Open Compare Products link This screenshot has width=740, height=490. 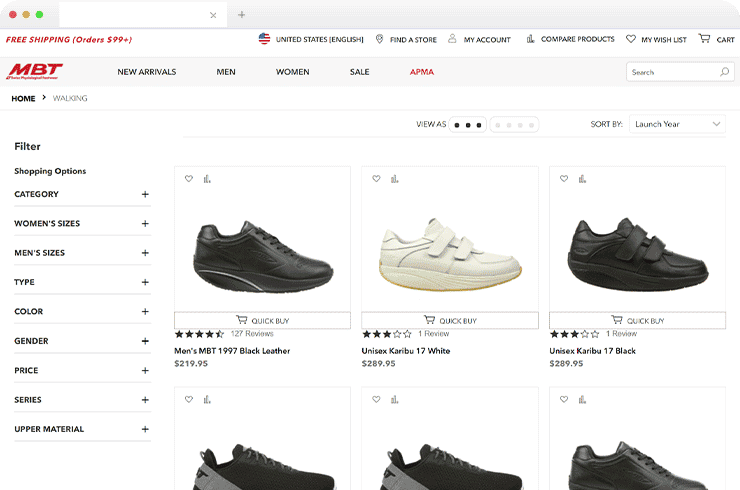[578, 39]
